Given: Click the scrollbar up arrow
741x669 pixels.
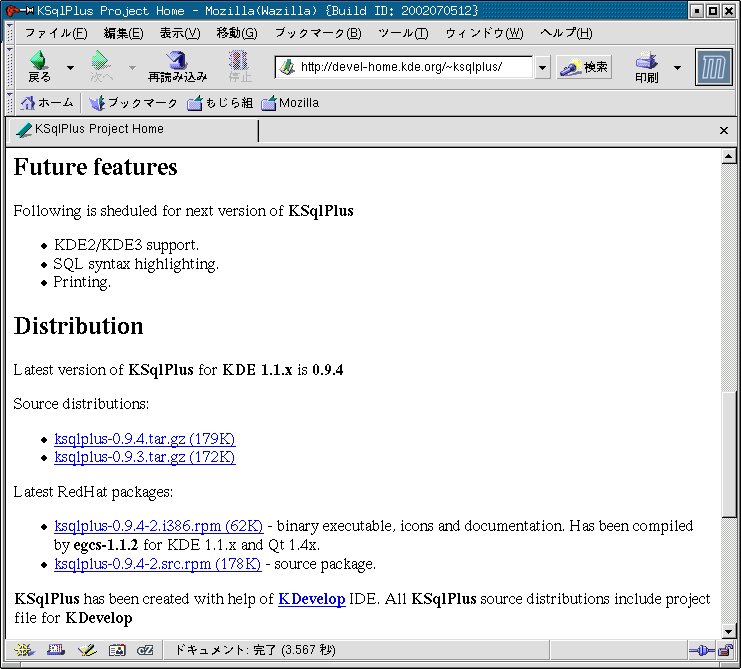Looking at the screenshot, I should [728, 156].
